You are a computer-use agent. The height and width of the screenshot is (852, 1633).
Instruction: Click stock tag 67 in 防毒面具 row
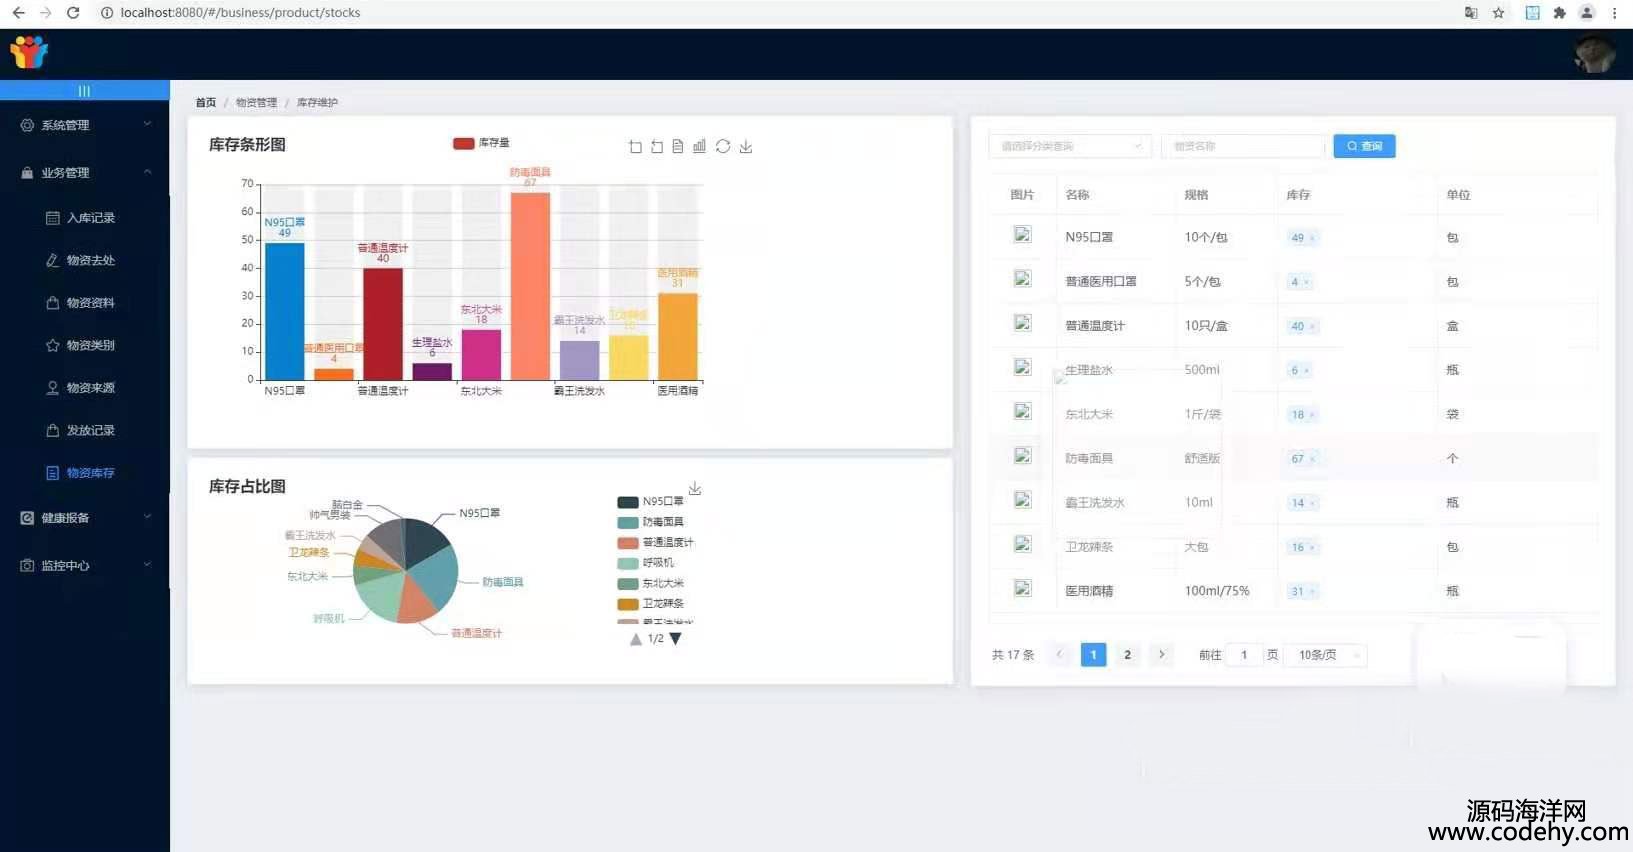pos(1301,458)
